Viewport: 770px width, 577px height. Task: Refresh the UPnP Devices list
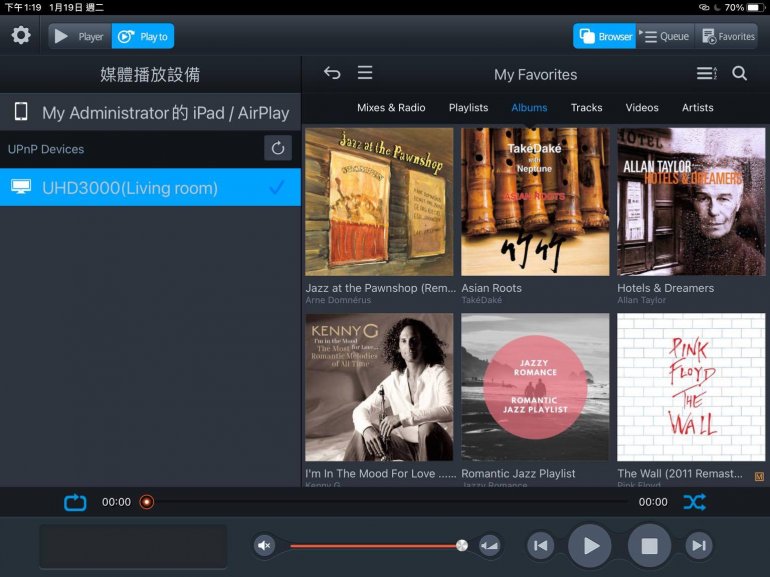click(278, 148)
